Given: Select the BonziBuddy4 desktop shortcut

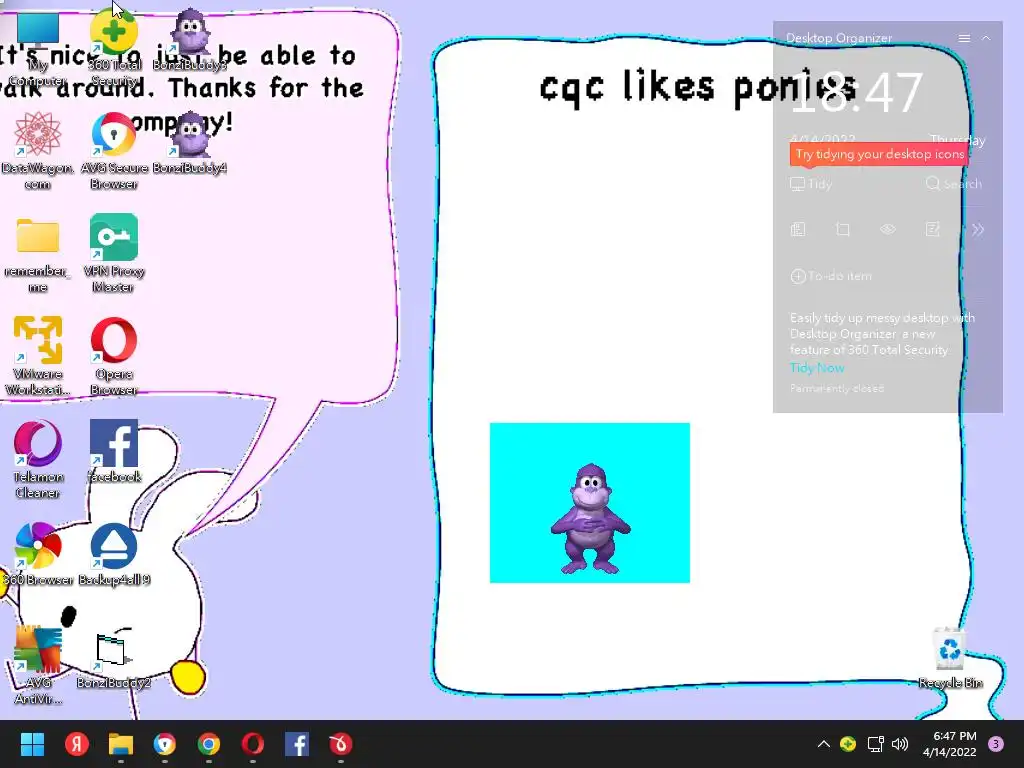Looking at the screenshot, I should (190, 142).
